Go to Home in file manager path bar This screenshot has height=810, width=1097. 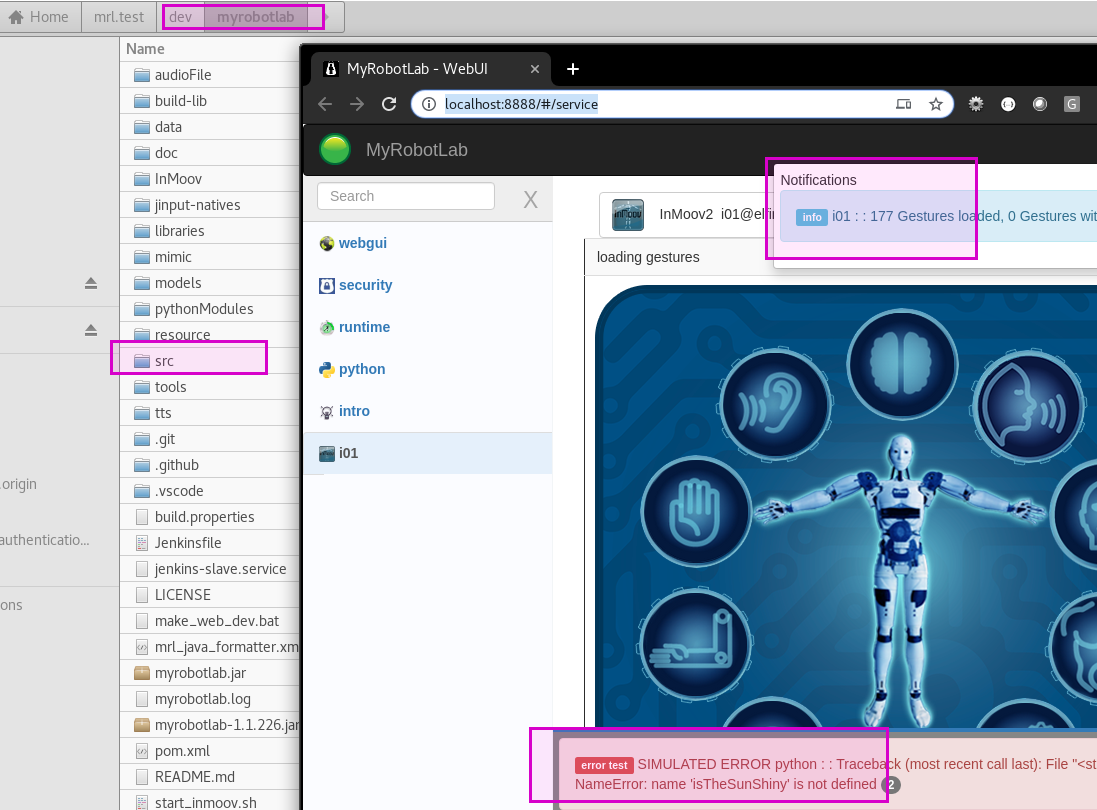(x=38, y=17)
